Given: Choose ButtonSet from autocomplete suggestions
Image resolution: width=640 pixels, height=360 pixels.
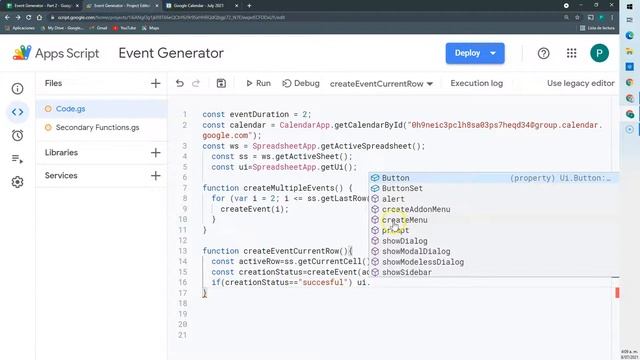Looking at the screenshot, I should (494, 189).
